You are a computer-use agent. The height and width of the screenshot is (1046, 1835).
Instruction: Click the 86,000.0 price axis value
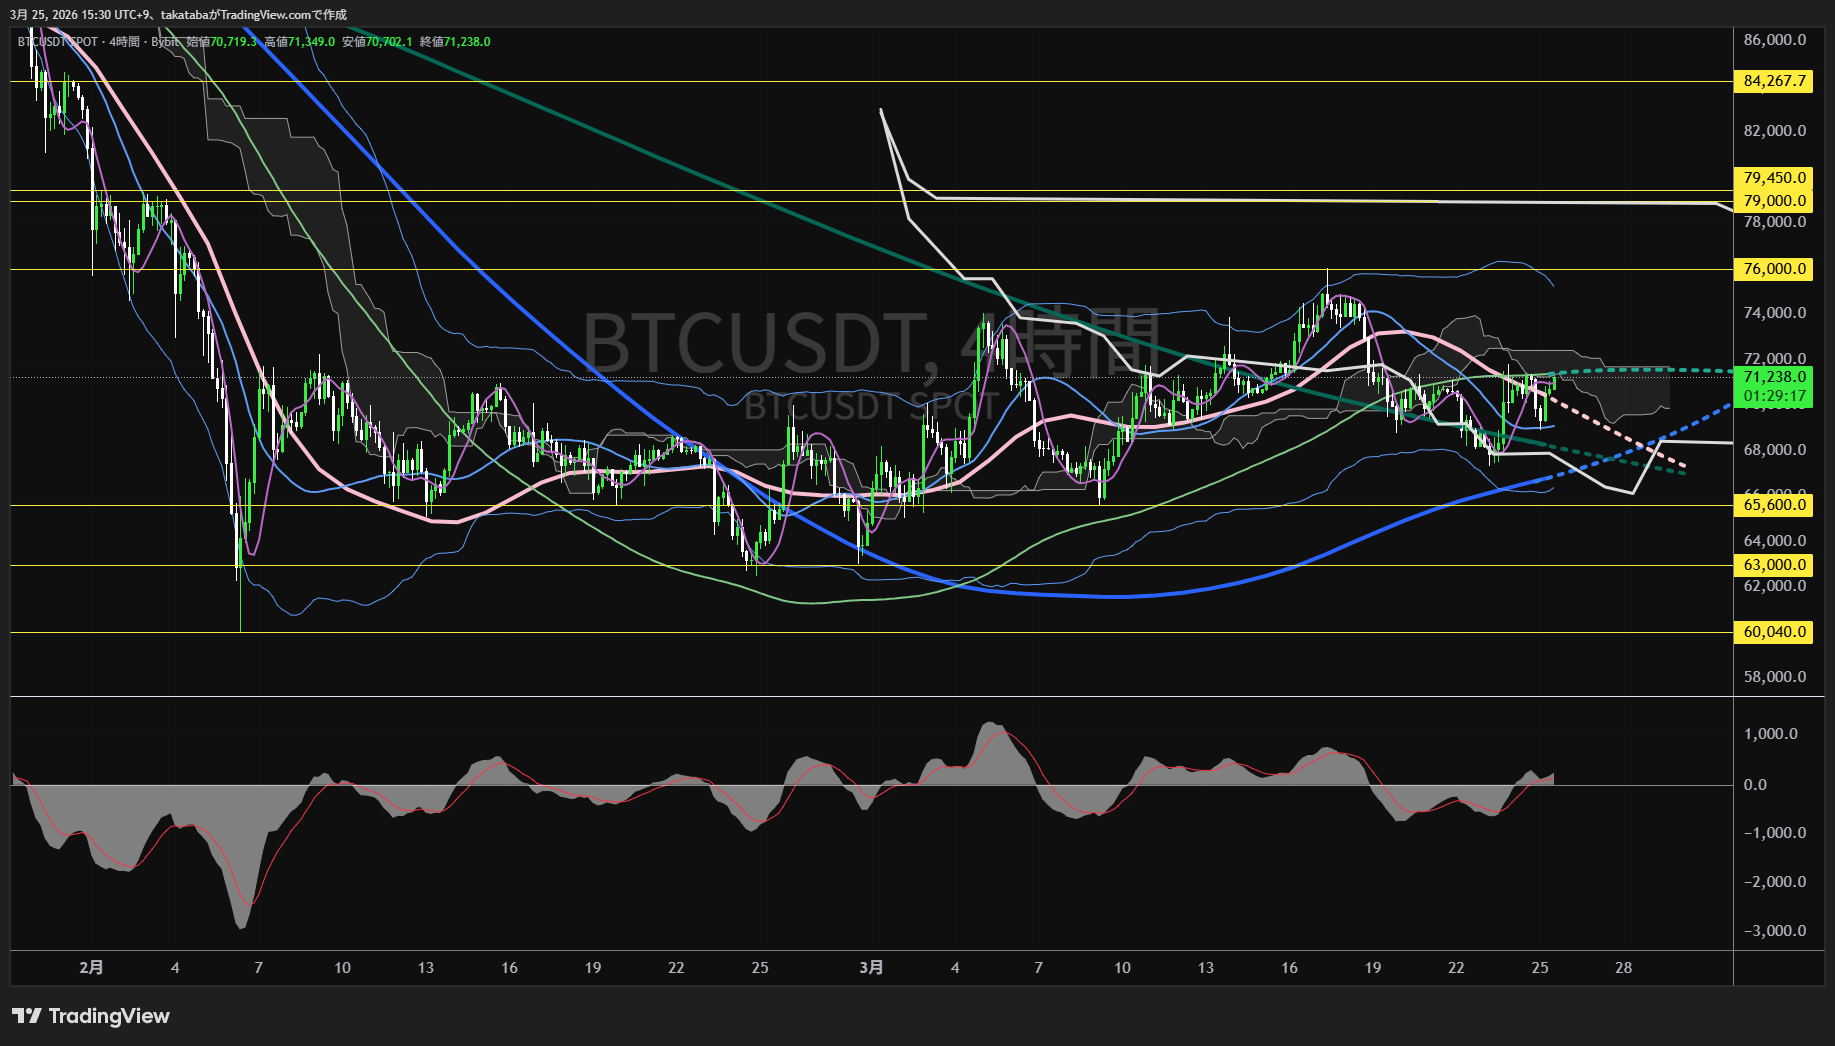pos(1774,40)
